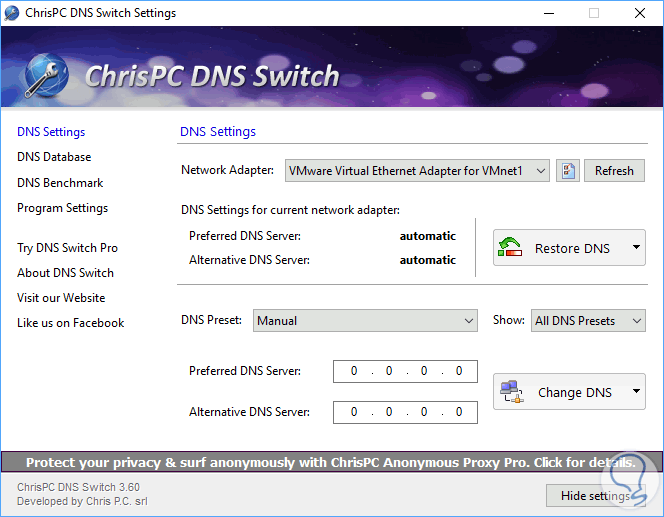Click the DNS Settings page heading
Image resolution: width=664 pixels, height=517 pixels.
218,132
